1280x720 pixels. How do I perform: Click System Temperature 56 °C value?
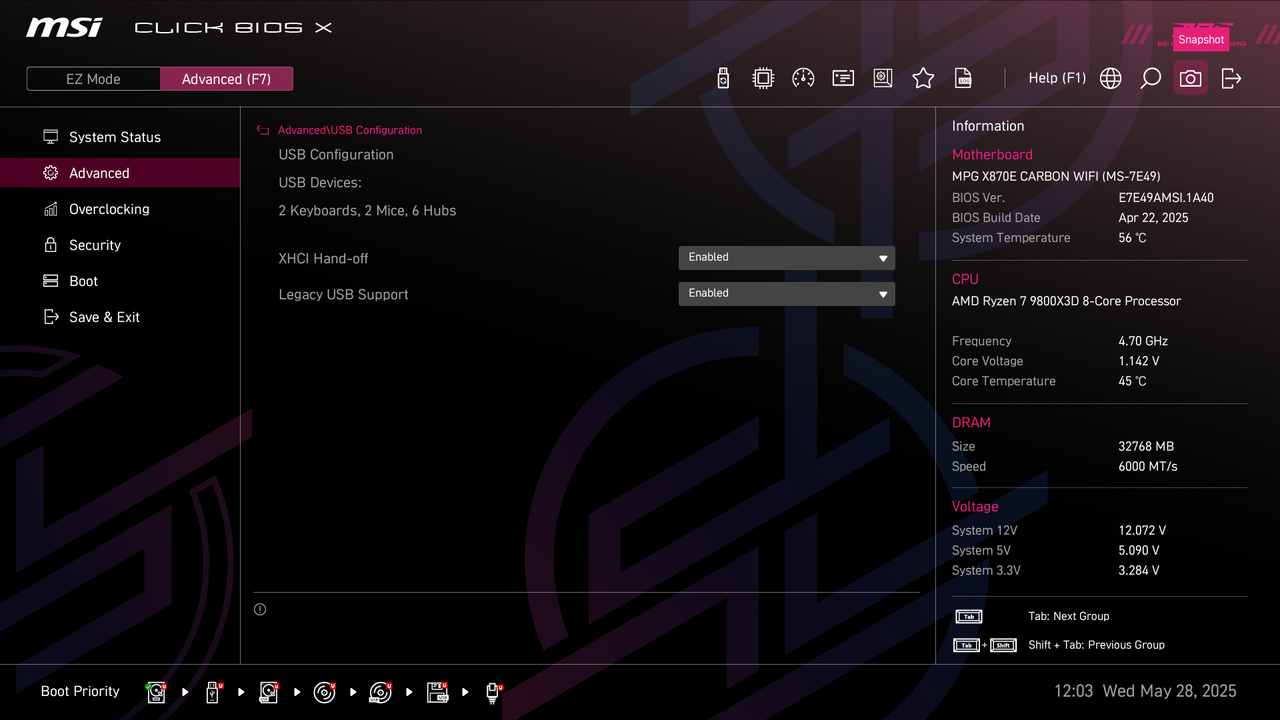click(x=1132, y=238)
